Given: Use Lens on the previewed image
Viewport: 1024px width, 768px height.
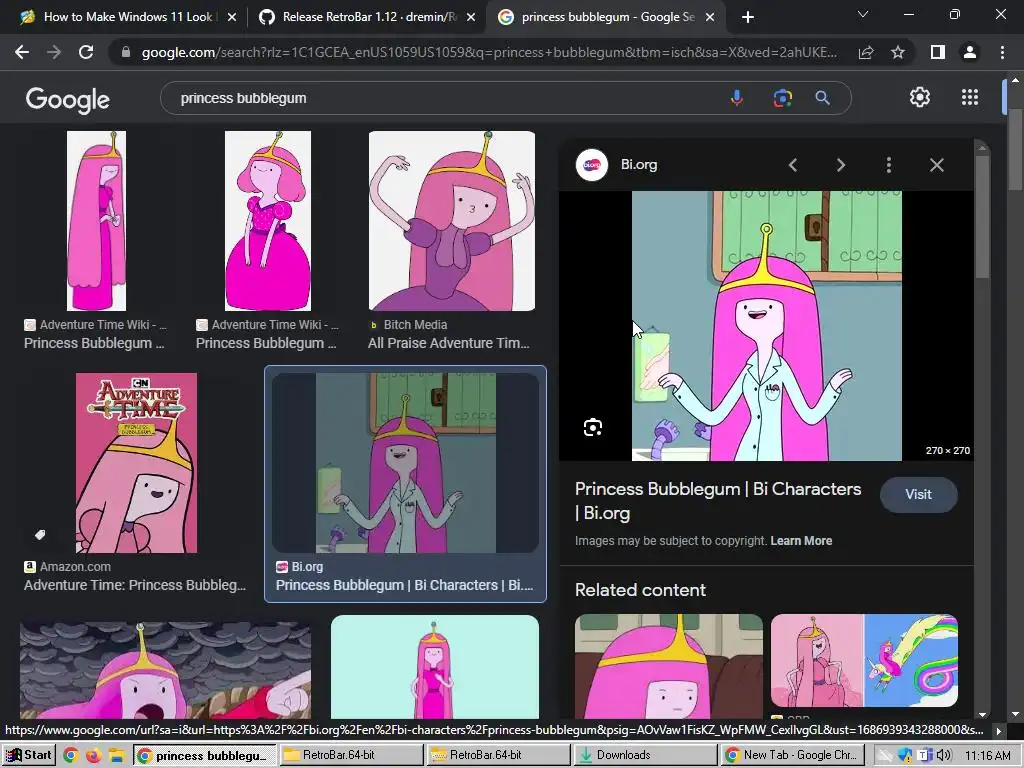Looking at the screenshot, I should (593, 428).
